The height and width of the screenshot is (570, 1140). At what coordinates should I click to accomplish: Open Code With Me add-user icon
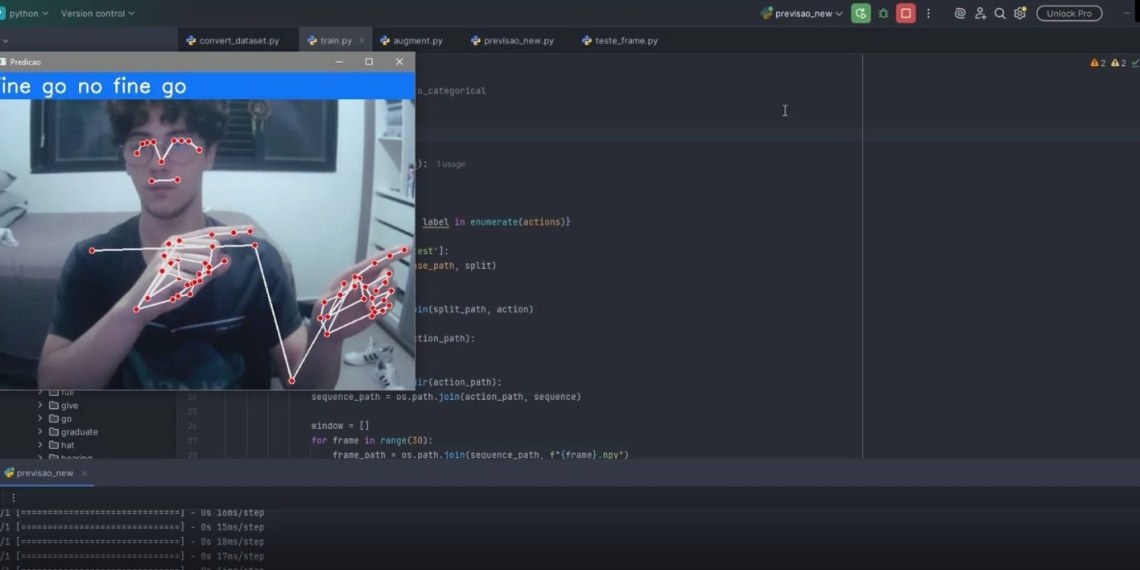tap(980, 13)
